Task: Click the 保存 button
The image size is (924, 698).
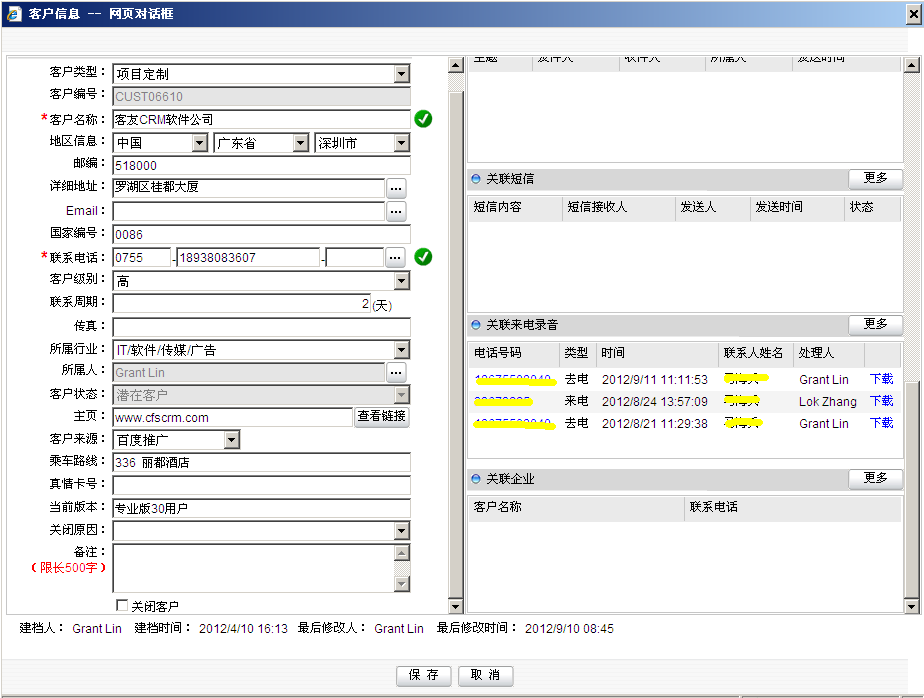Action: (424, 675)
